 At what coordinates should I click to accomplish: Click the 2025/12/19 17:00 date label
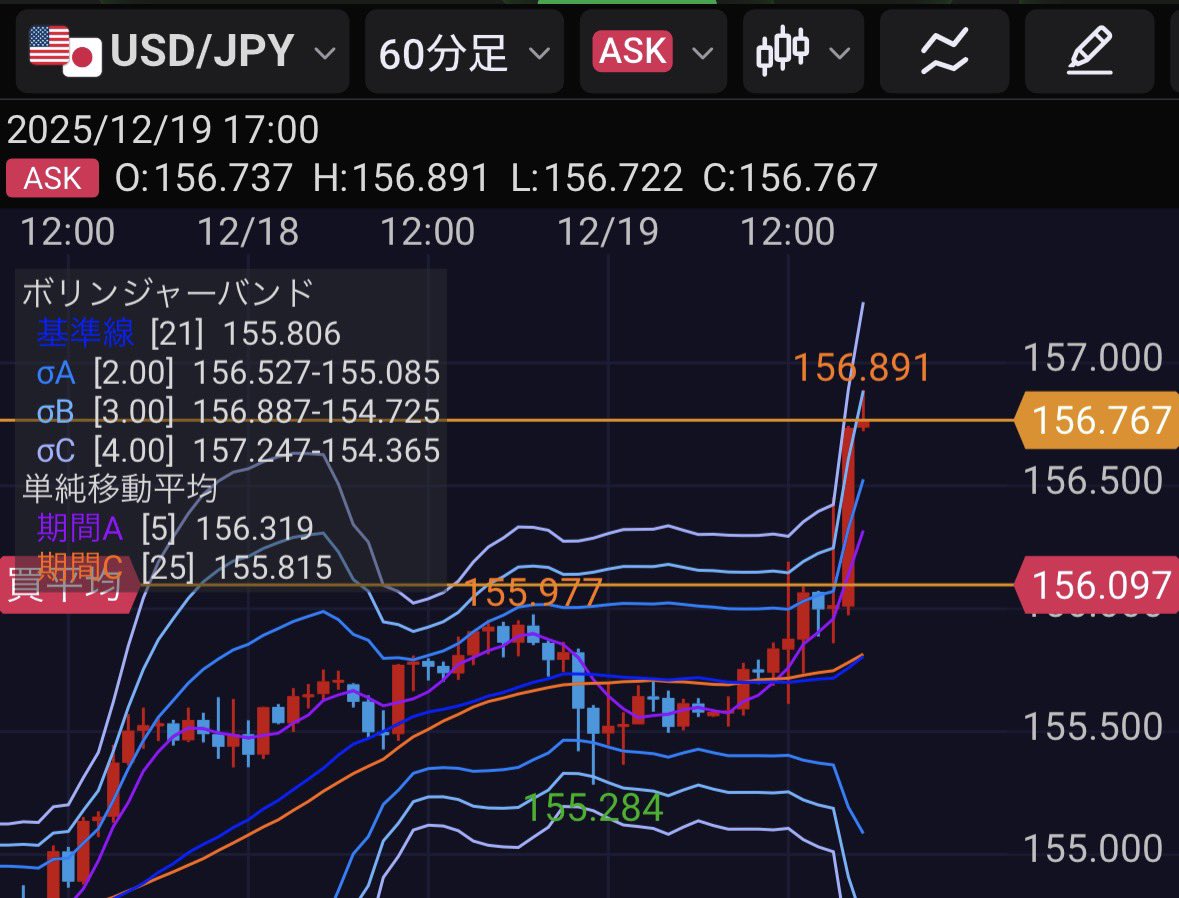162,129
